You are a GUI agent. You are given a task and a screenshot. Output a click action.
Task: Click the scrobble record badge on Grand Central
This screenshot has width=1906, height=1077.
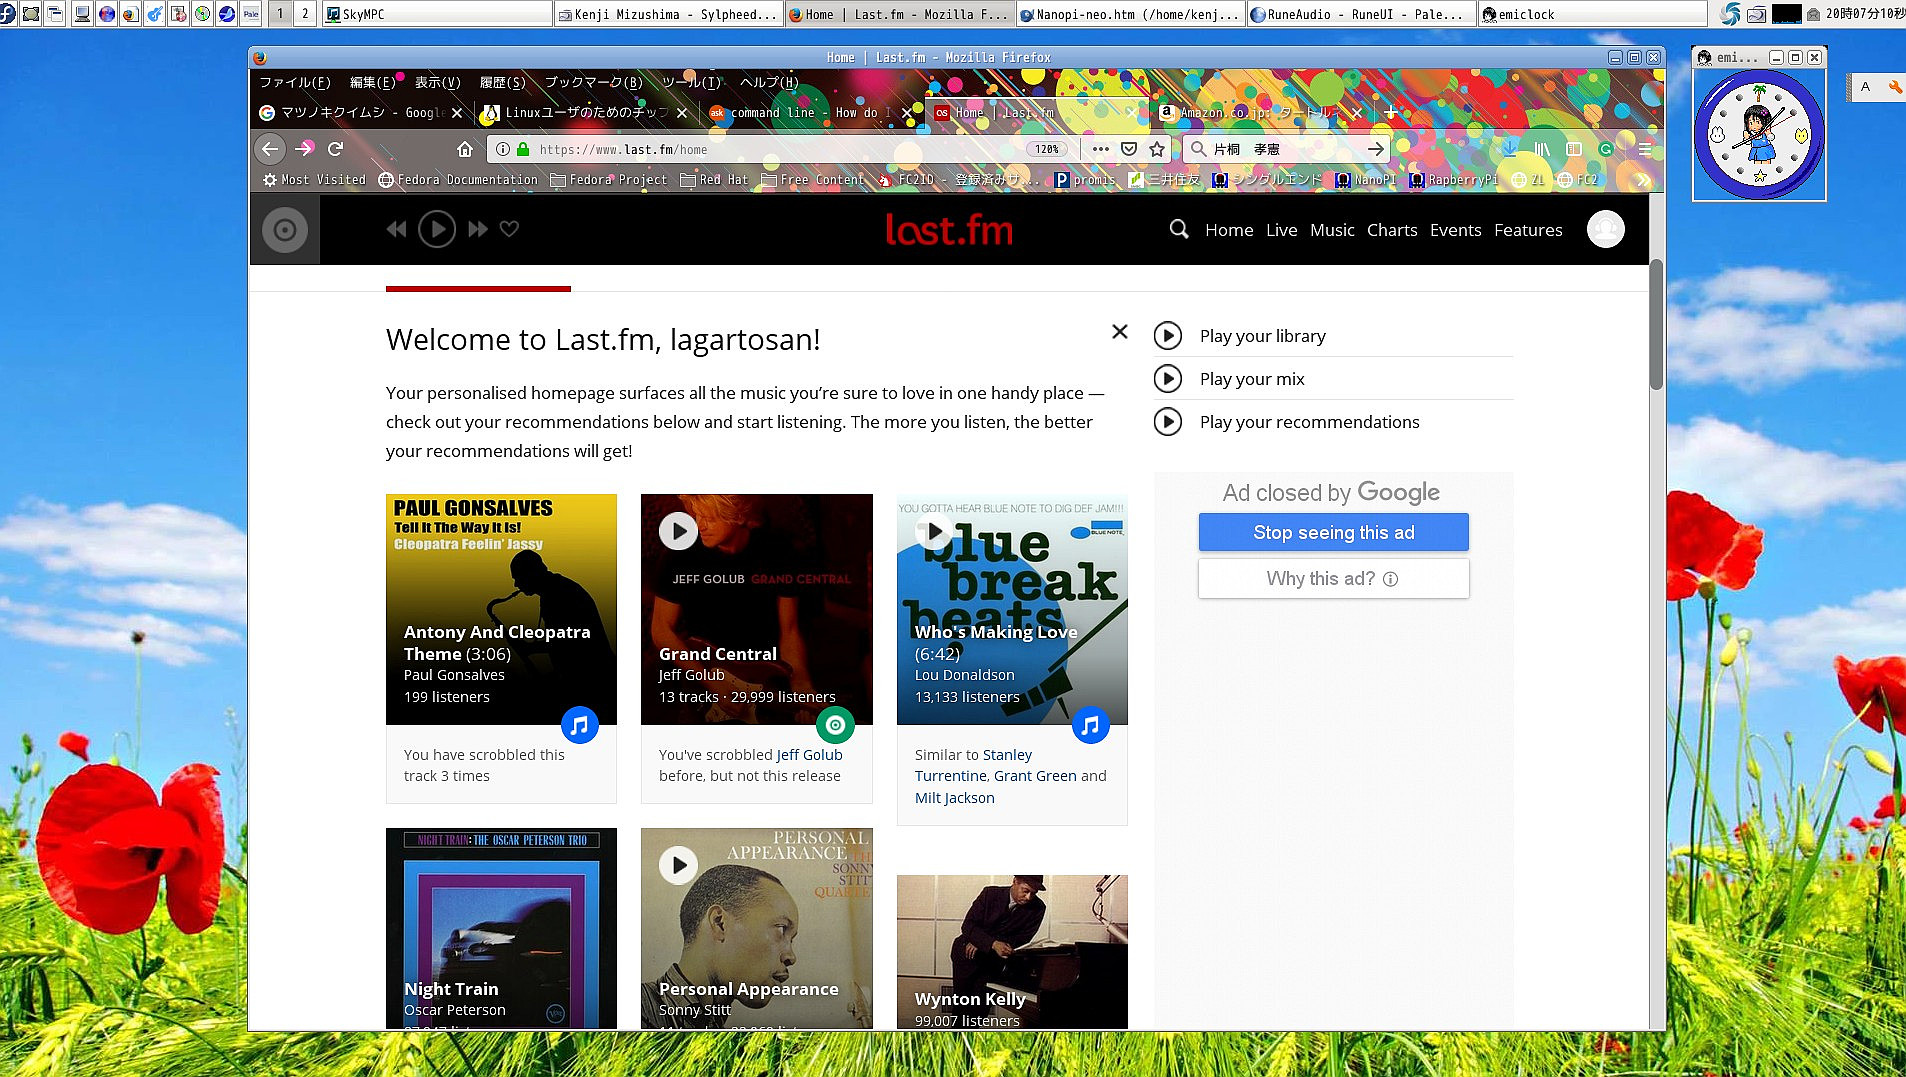pyautogui.click(x=835, y=725)
